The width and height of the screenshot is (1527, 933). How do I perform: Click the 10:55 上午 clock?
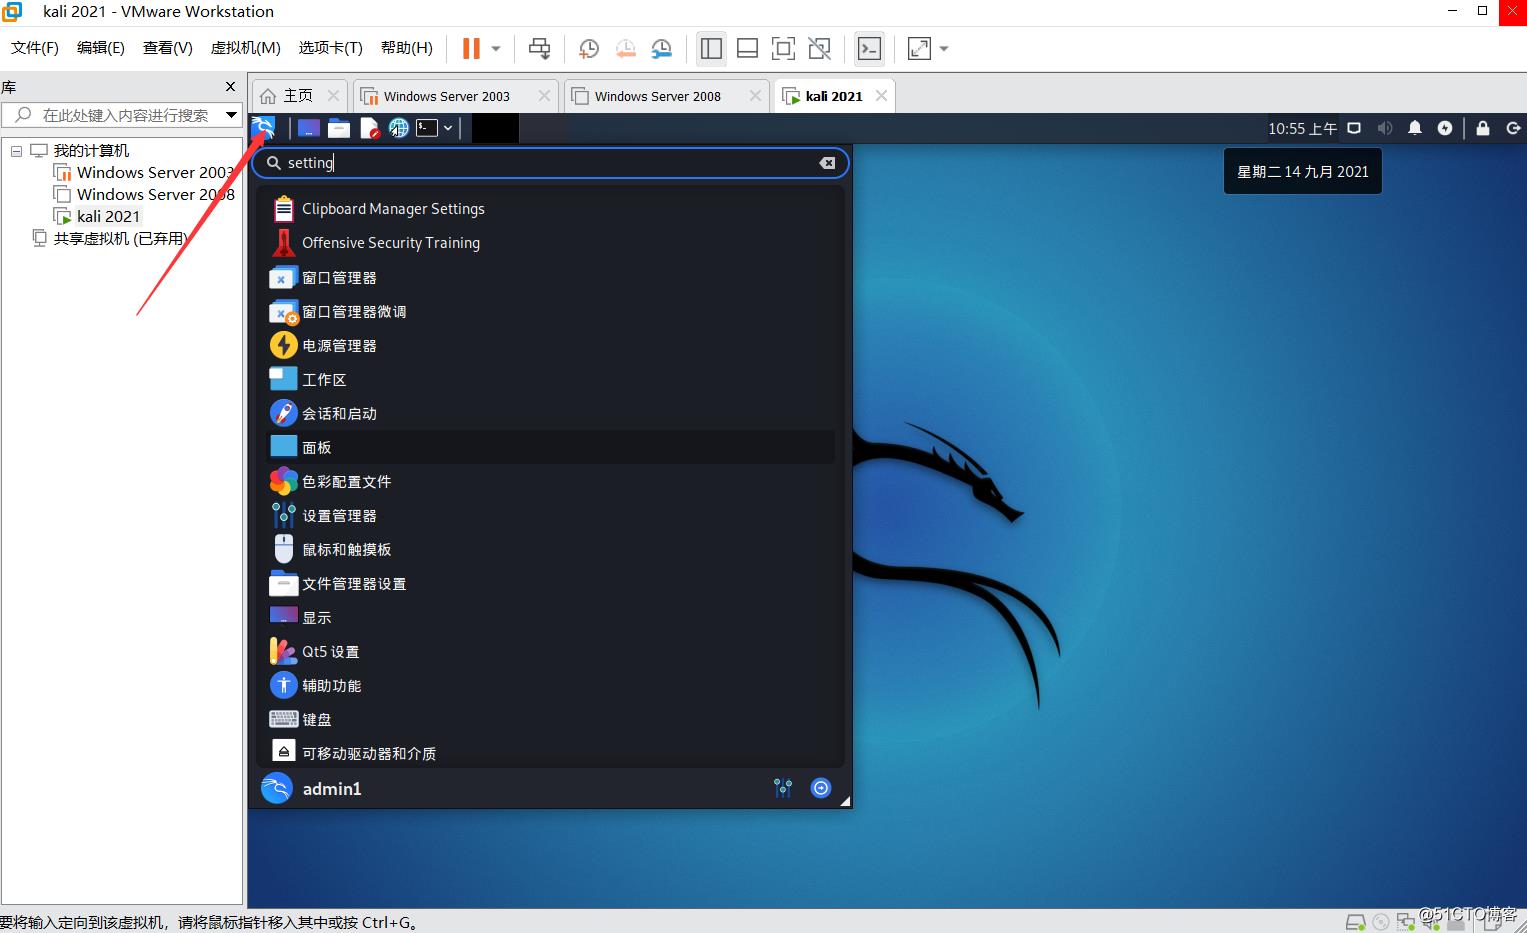[x=1302, y=128]
